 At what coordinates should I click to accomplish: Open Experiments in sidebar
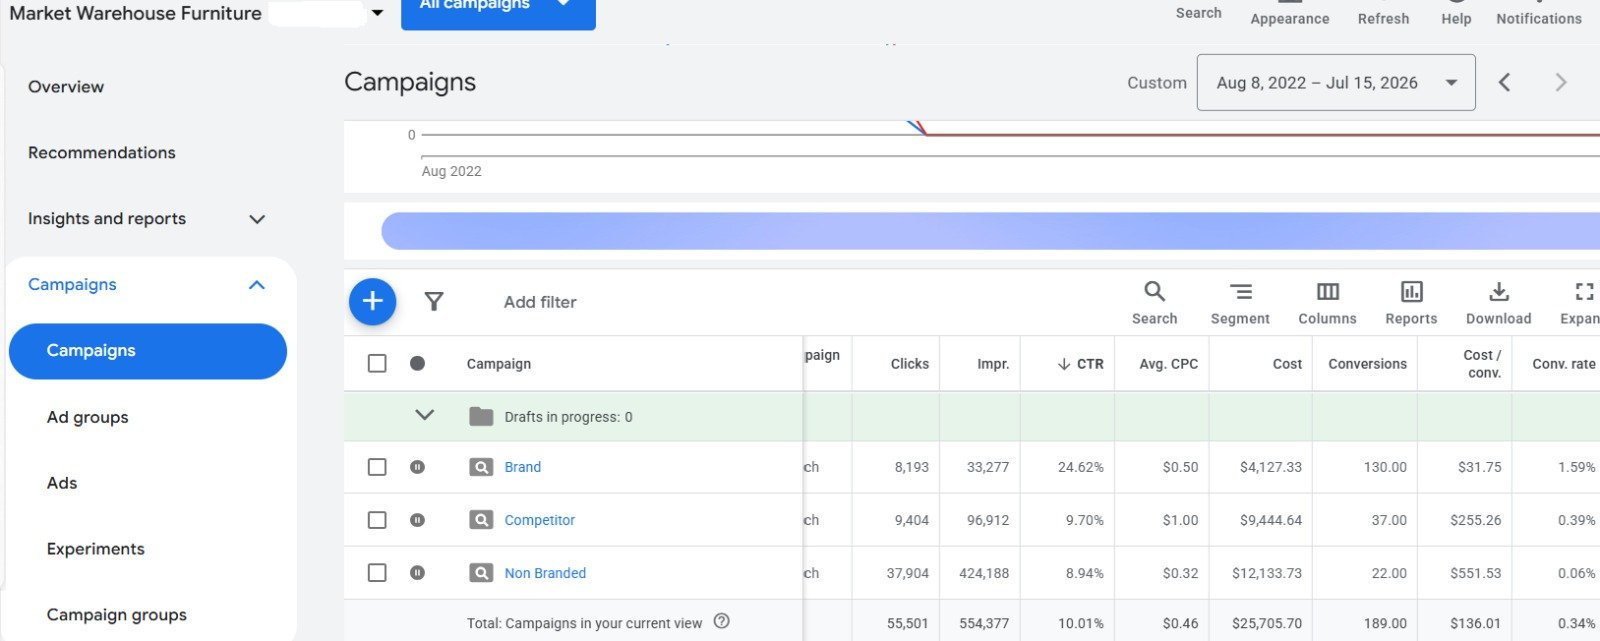click(96, 549)
